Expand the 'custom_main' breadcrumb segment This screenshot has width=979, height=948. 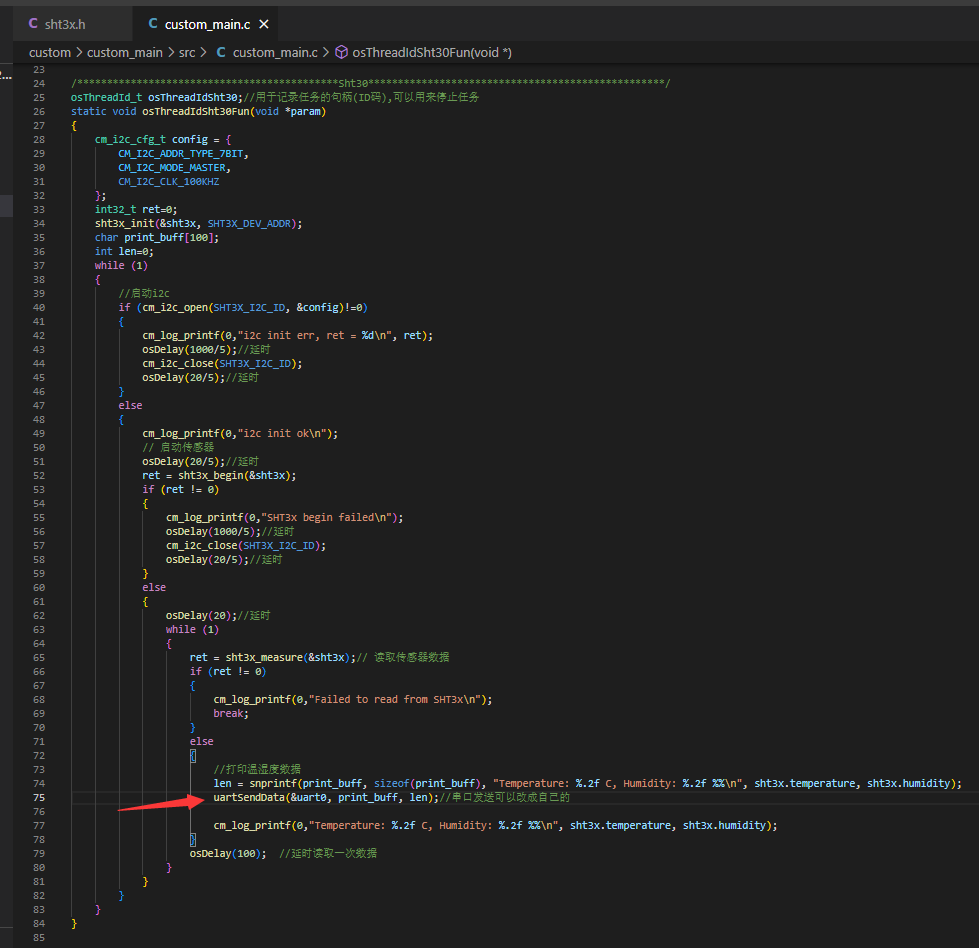point(124,52)
